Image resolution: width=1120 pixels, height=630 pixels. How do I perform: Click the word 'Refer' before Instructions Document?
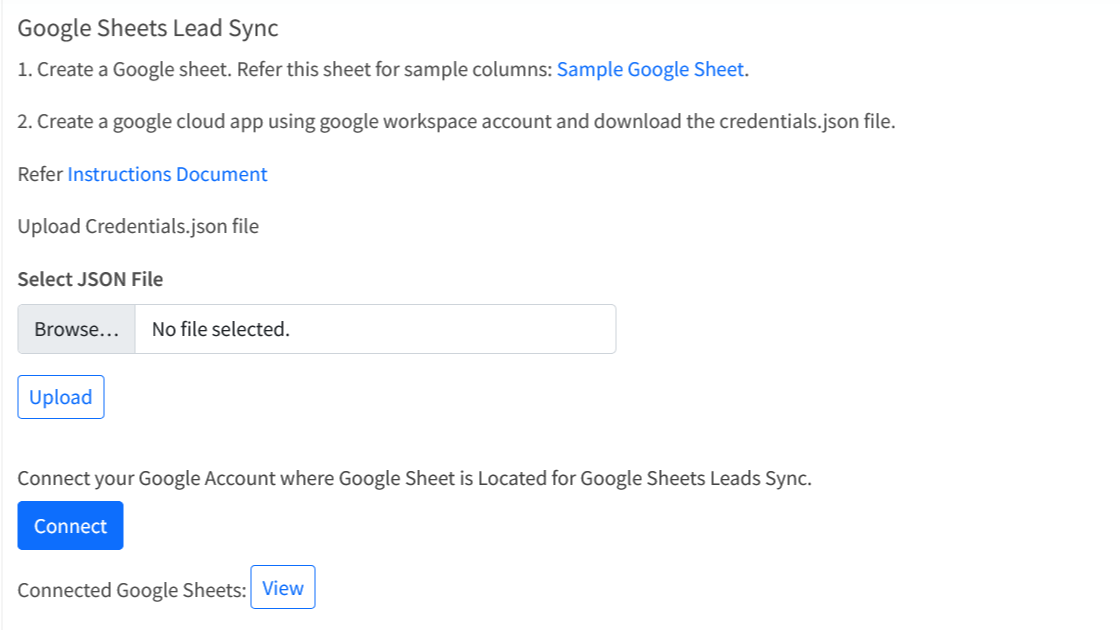40,174
